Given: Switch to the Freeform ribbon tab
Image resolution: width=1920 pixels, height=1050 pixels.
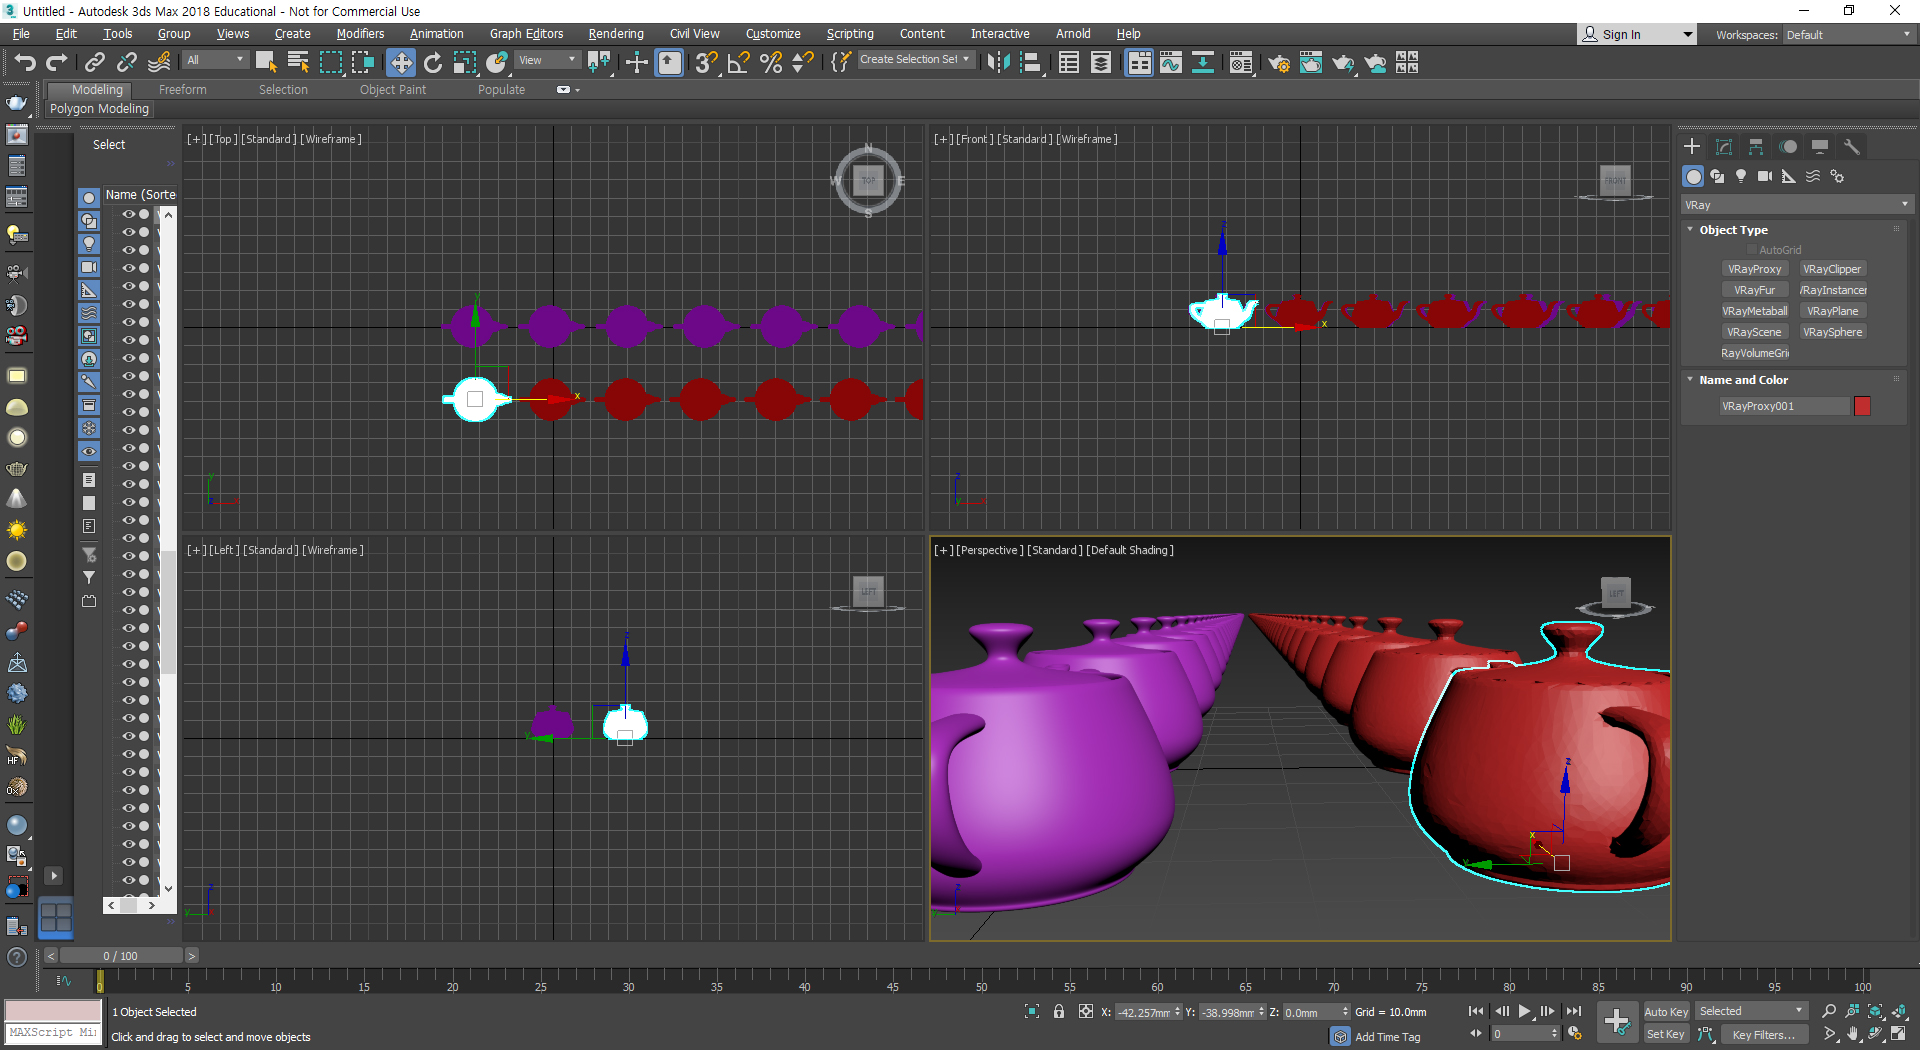Looking at the screenshot, I should (x=182, y=90).
